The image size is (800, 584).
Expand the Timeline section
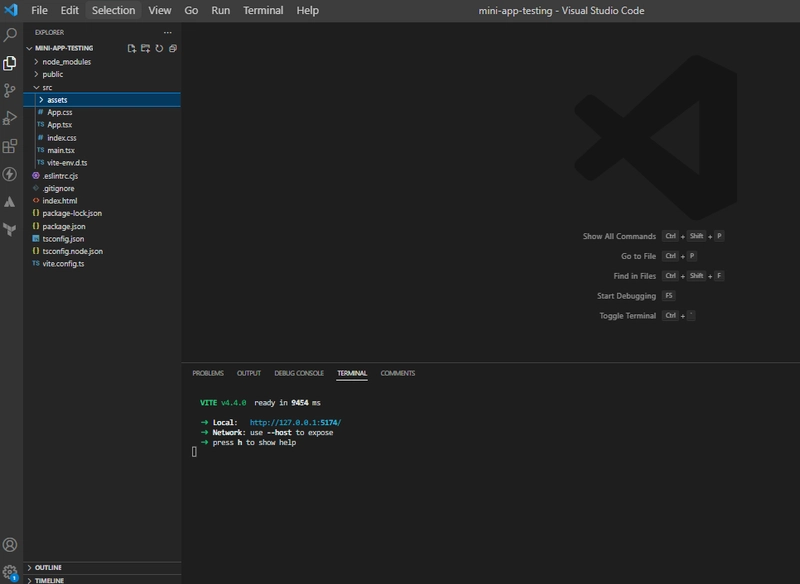point(102,580)
